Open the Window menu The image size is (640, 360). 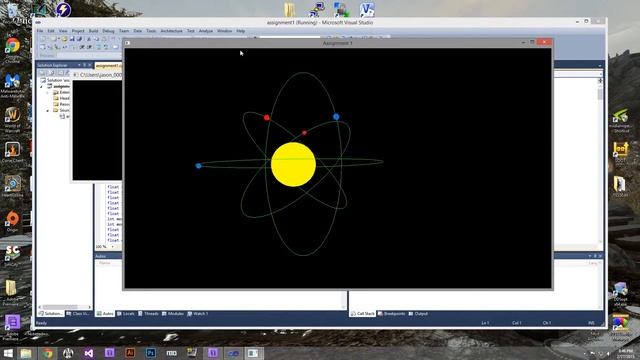[x=224, y=31]
